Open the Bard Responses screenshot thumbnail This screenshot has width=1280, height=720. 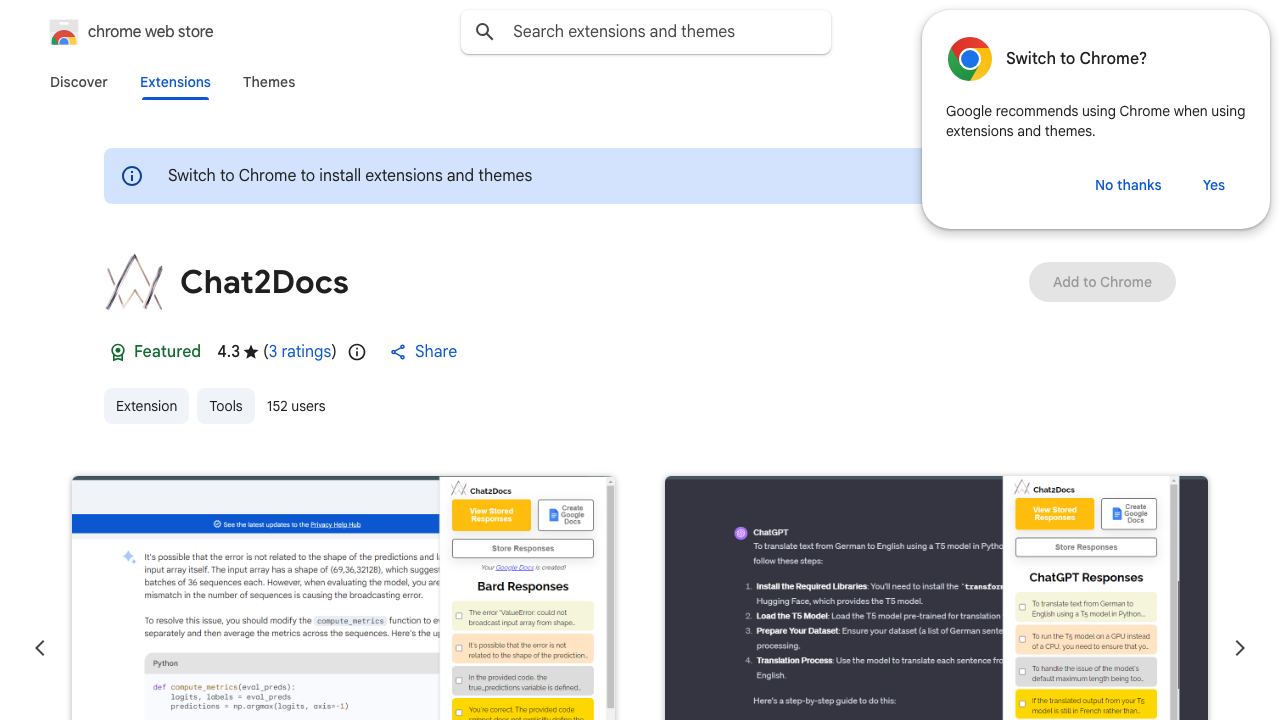coord(343,598)
